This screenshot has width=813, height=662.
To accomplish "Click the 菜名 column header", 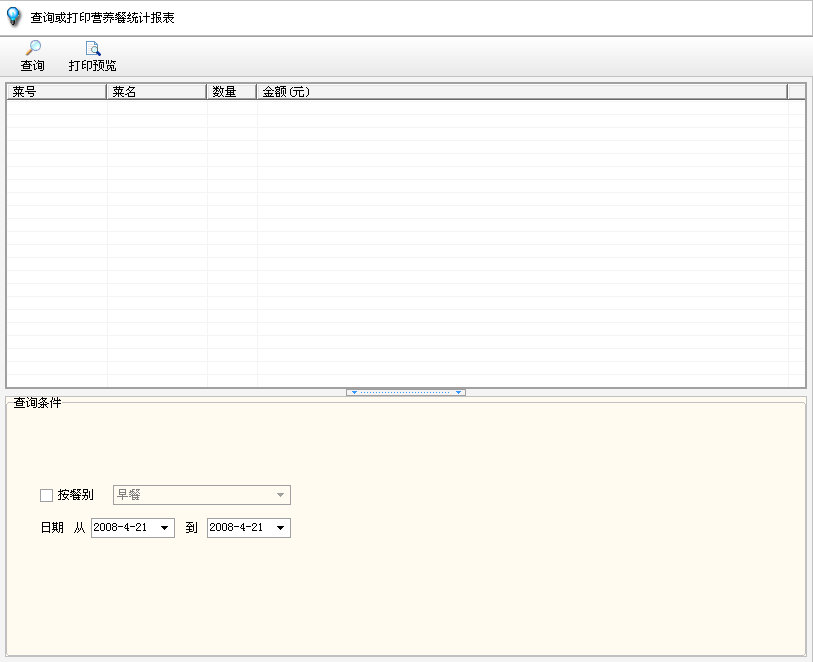I will 156,92.
